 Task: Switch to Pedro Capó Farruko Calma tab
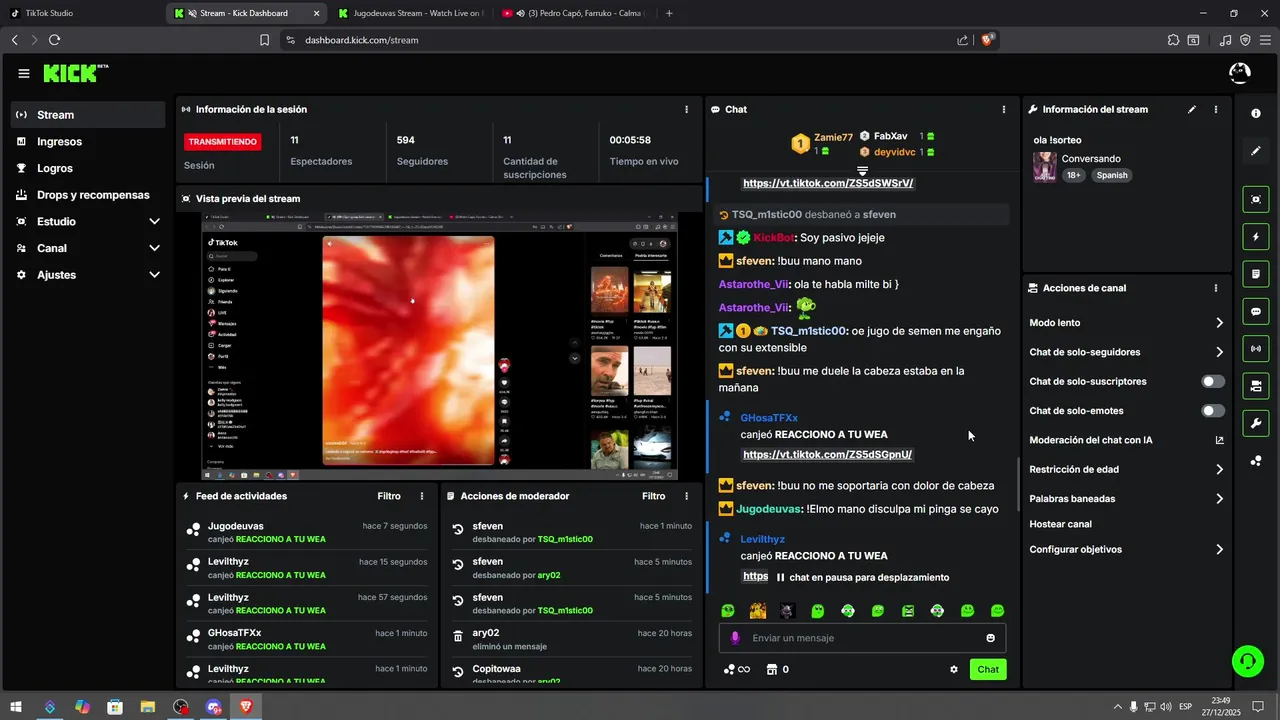[575, 13]
